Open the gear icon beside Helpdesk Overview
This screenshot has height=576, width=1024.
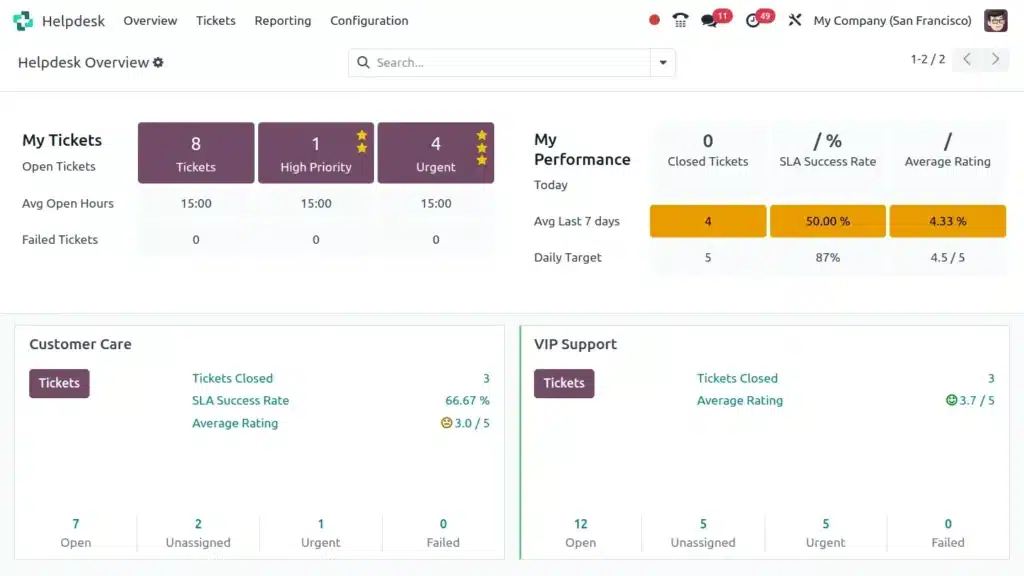(158, 62)
